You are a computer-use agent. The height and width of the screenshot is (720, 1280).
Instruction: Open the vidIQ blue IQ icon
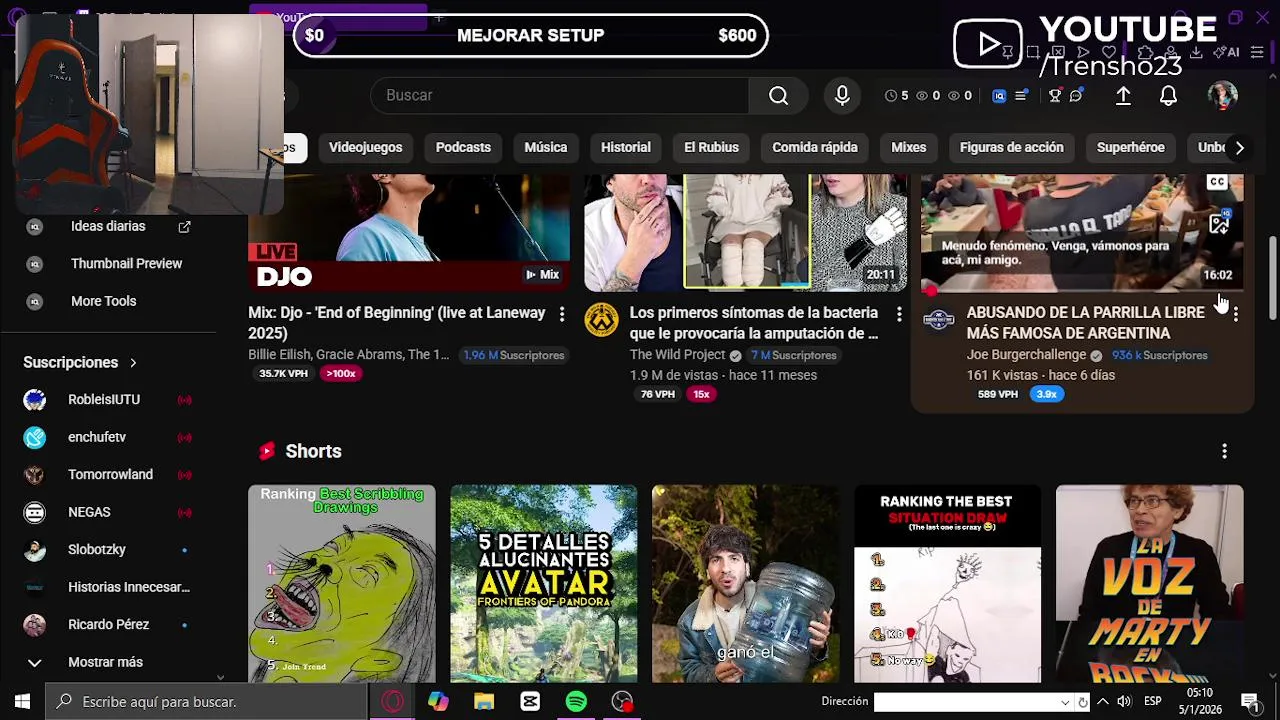point(999,96)
